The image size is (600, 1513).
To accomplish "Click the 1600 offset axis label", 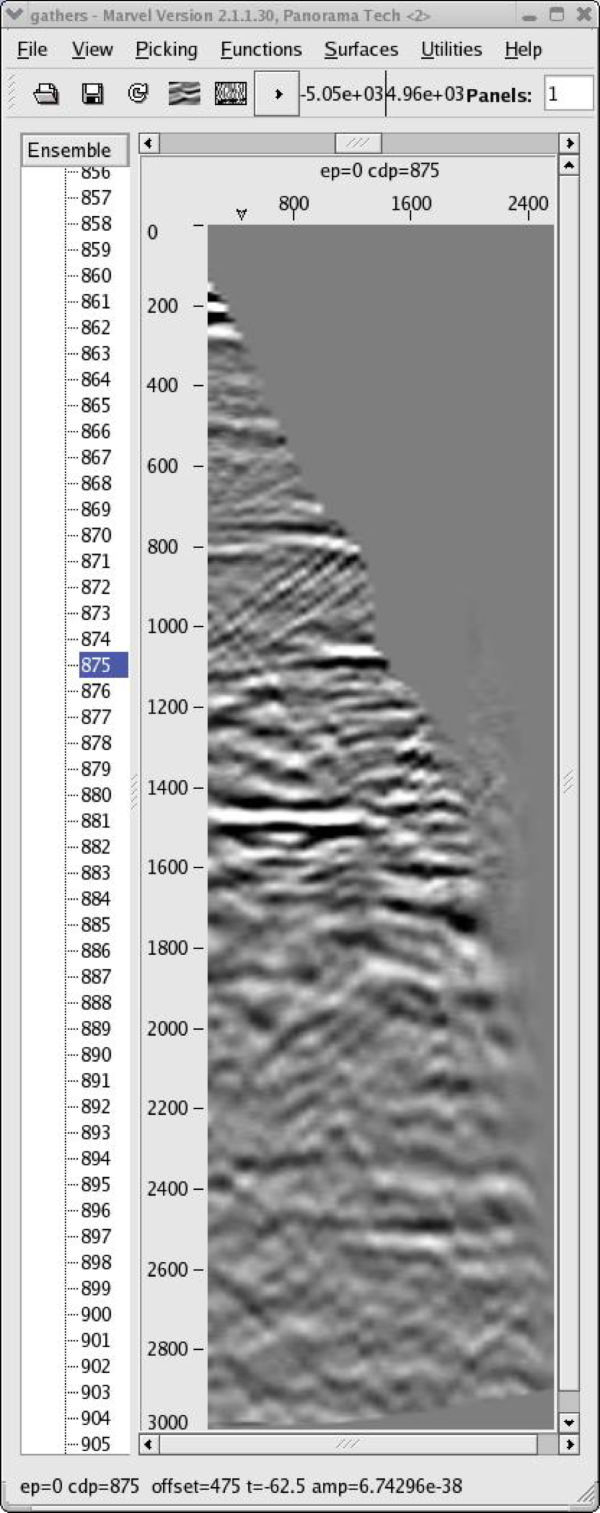I will [411, 204].
